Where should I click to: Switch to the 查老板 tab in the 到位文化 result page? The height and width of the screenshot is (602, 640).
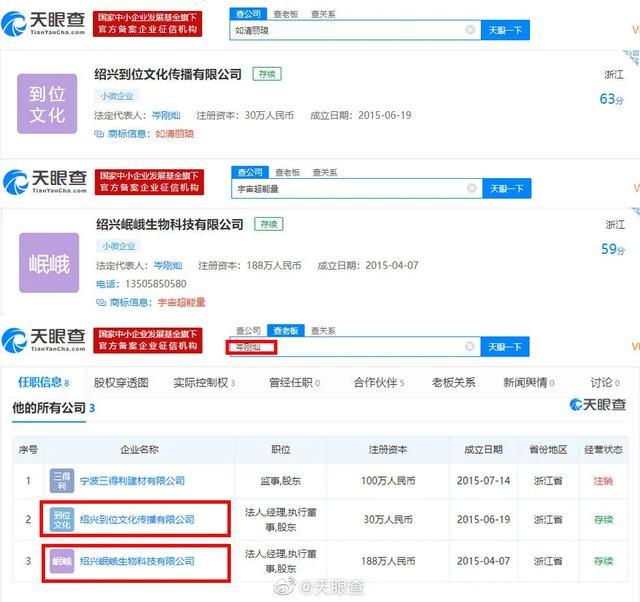click(286, 14)
